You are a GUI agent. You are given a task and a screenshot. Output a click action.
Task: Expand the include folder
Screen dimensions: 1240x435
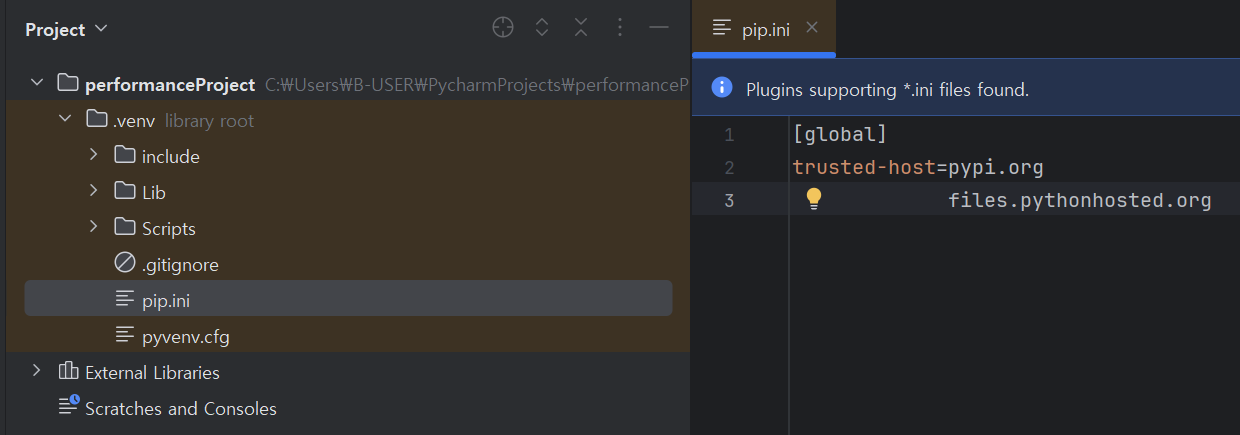pos(93,155)
